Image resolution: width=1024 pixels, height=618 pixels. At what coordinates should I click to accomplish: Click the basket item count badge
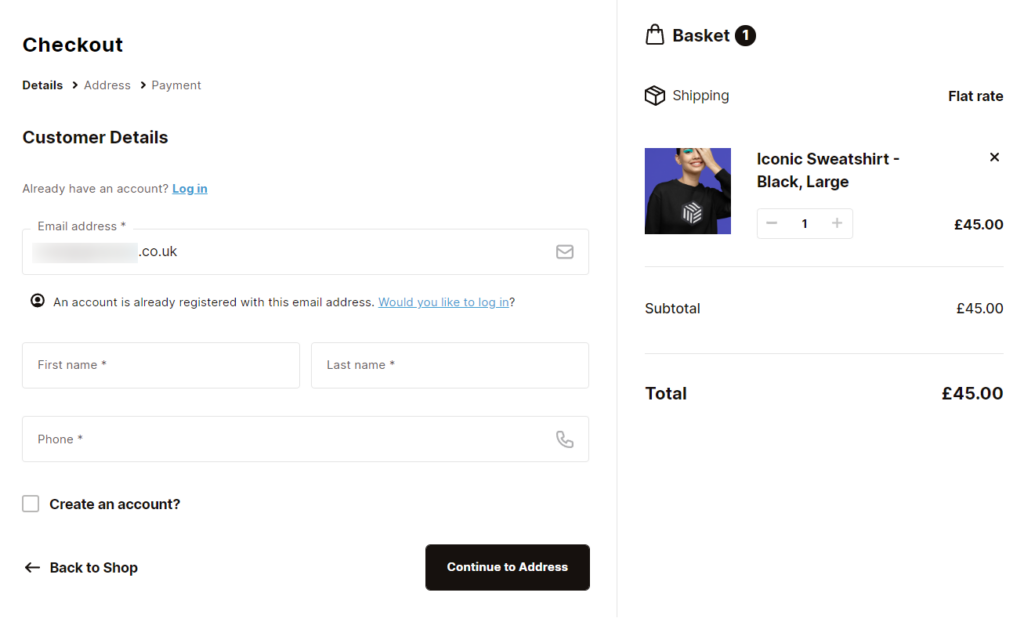745,34
